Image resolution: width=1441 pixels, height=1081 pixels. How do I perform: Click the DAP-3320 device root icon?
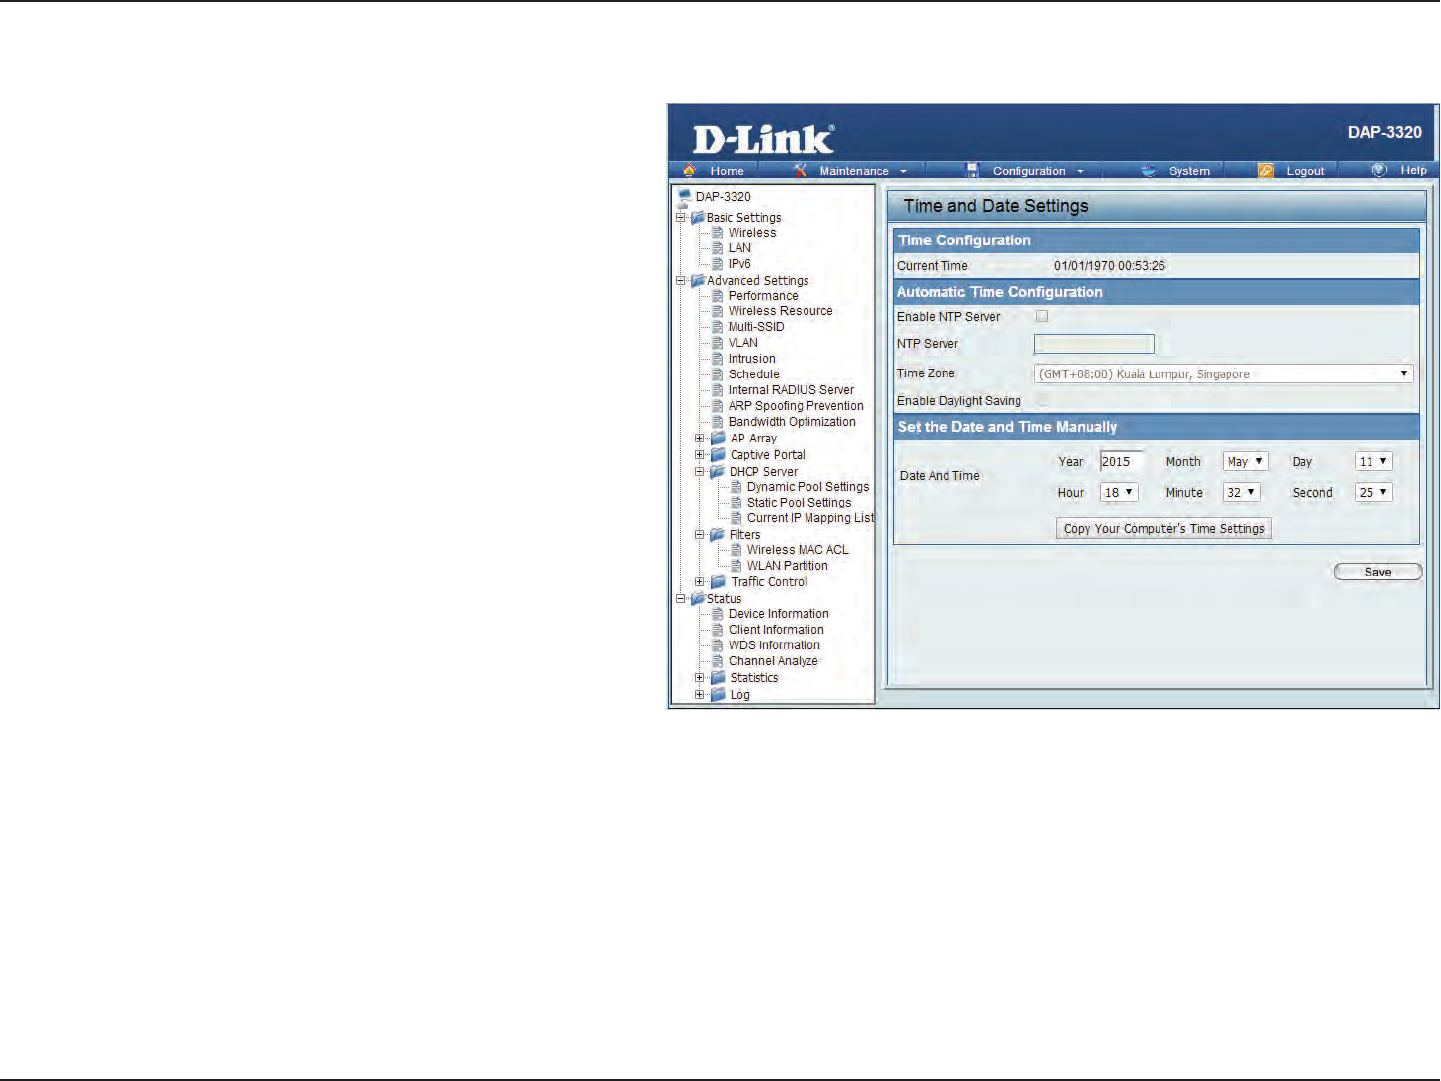(x=684, y=196)
